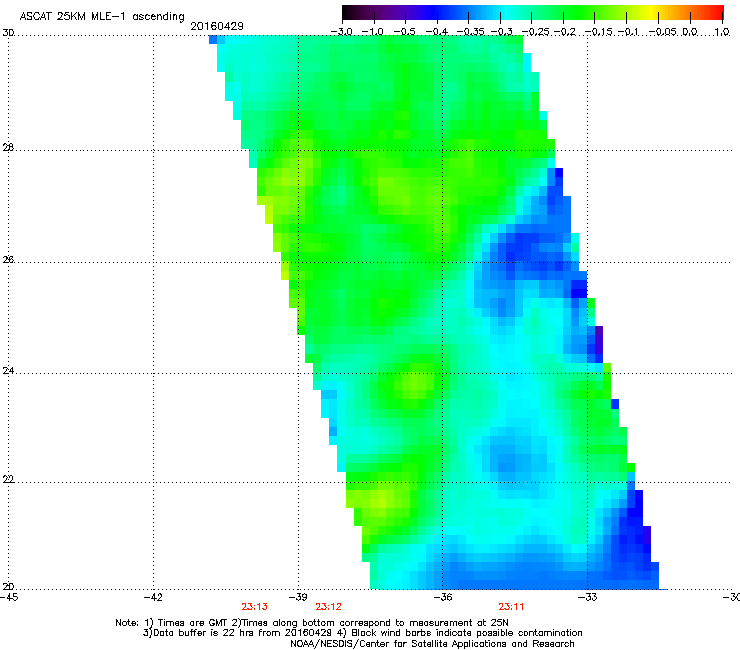
Task: Click the red time stamp 23:11
Action: click(511, 607)
